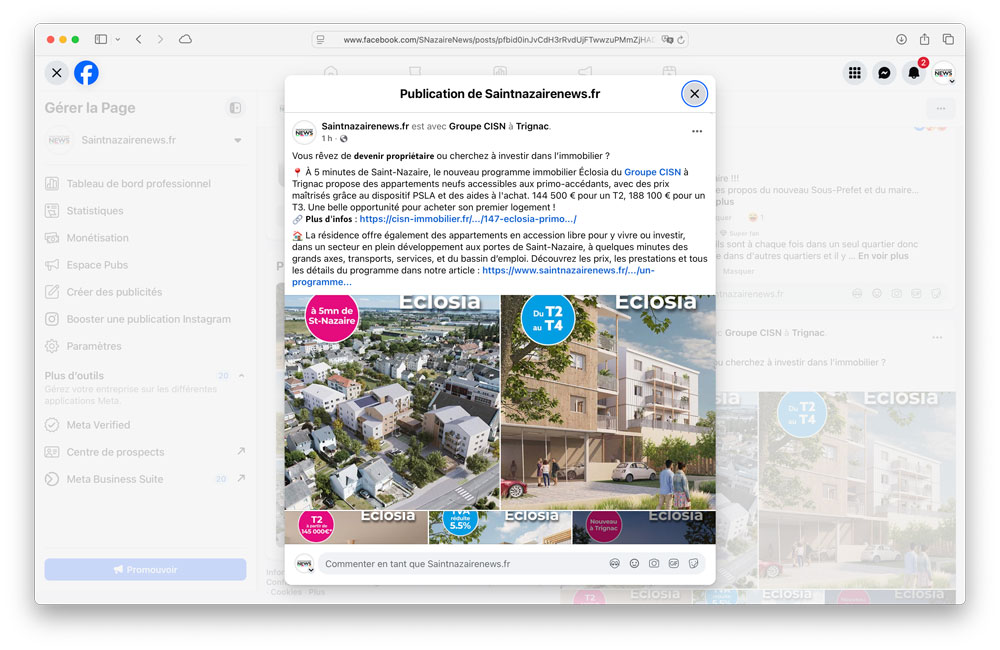Open the Safari share button

[x=924, y=39]
